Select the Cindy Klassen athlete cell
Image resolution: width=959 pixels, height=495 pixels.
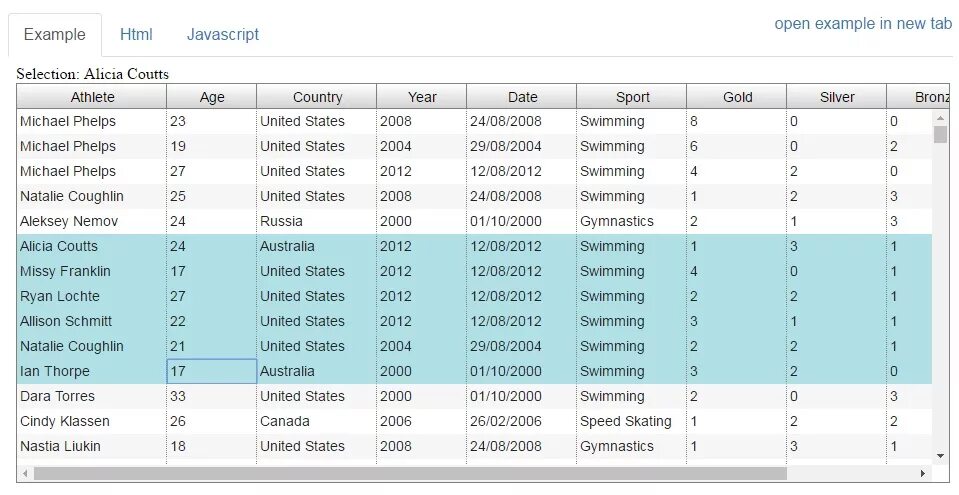coord(92,422)
